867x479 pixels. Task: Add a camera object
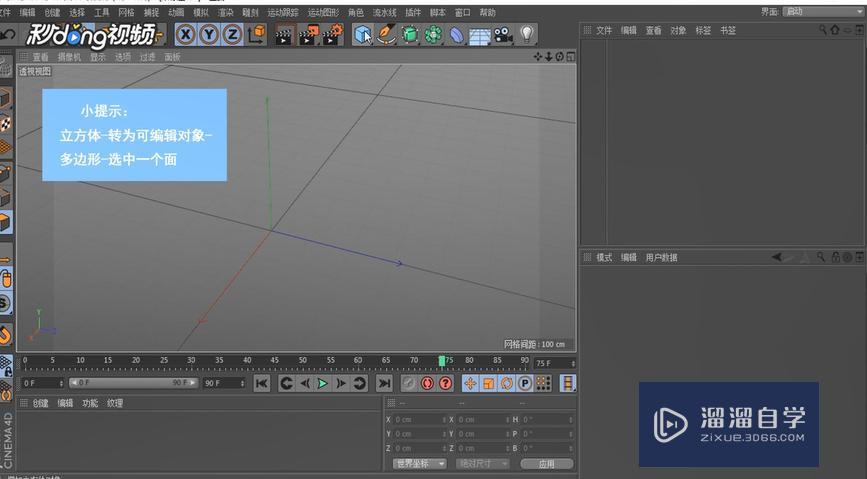pyautogui.click(x=503, y=35)
